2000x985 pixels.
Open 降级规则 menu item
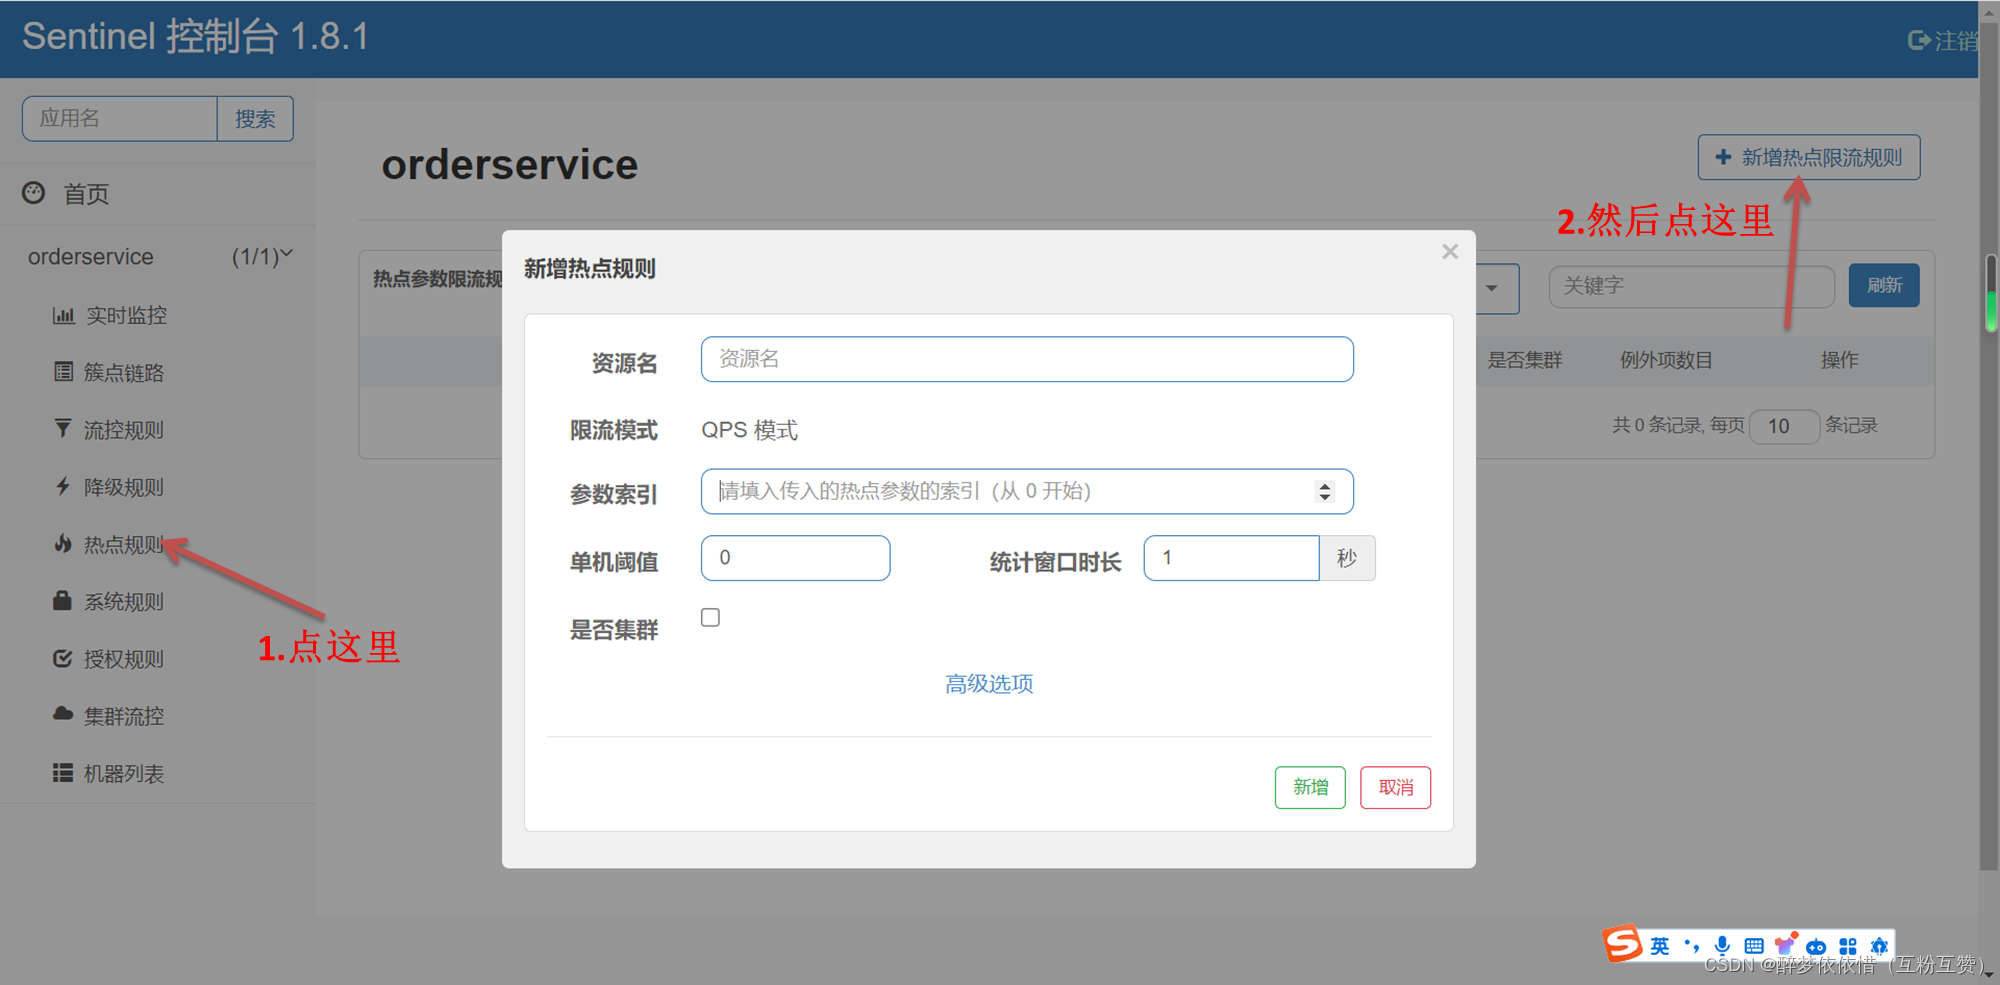tap(124, 487)
